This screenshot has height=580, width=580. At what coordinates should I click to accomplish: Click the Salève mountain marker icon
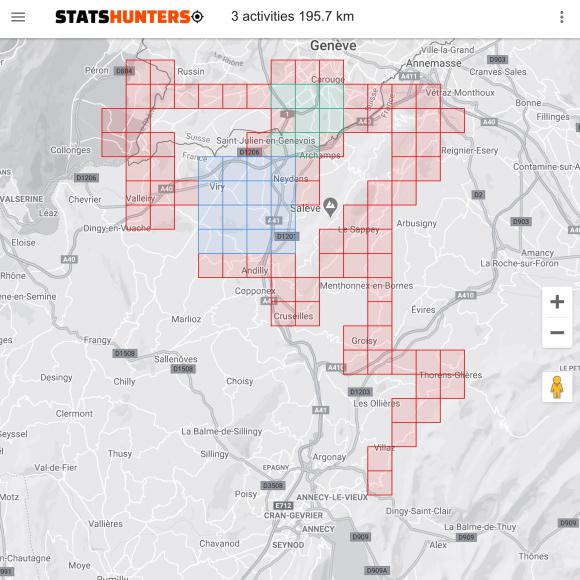(330, 207)
